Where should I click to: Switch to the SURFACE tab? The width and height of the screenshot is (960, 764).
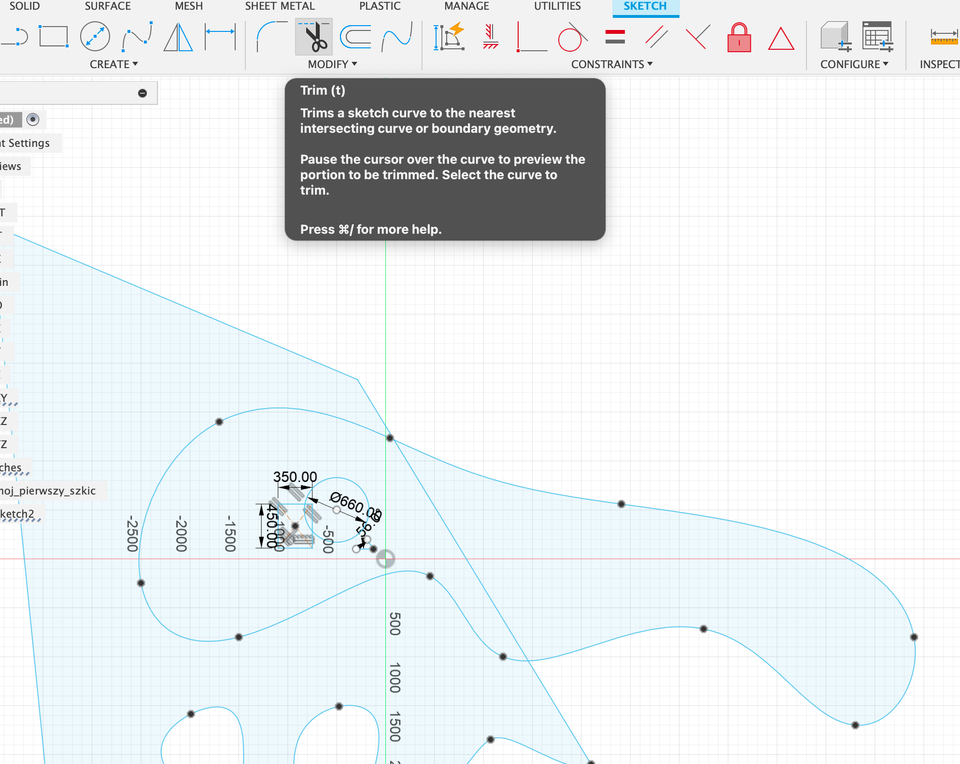click(107, 6)
